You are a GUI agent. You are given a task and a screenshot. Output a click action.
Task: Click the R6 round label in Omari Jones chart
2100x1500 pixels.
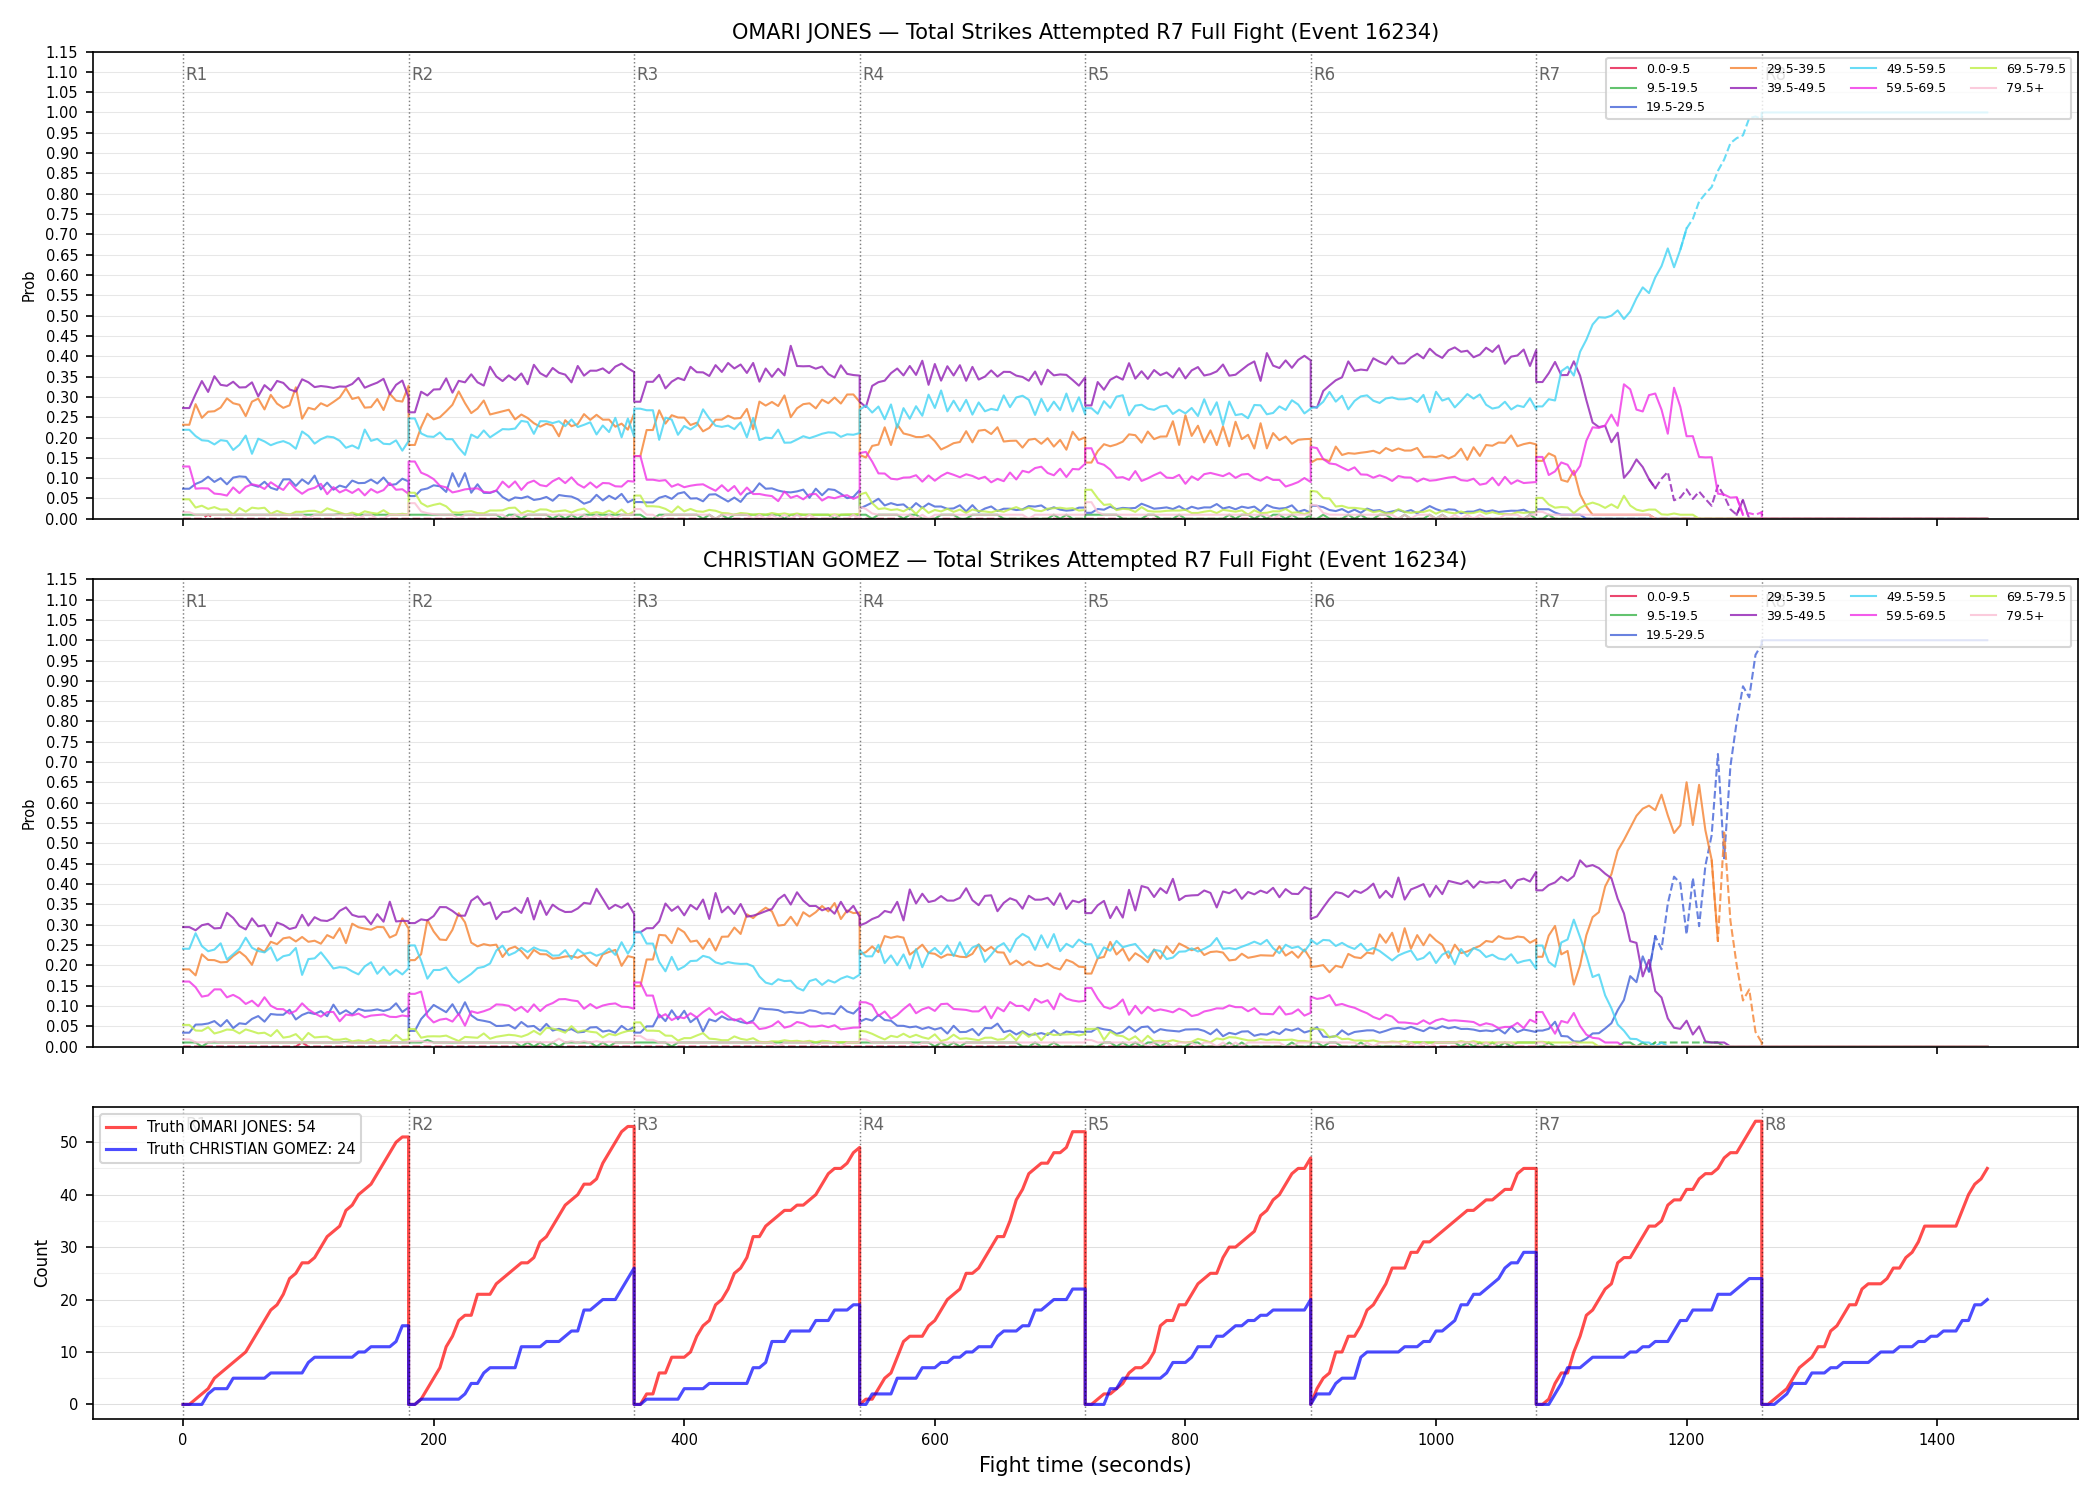(x=1324, y=74)
